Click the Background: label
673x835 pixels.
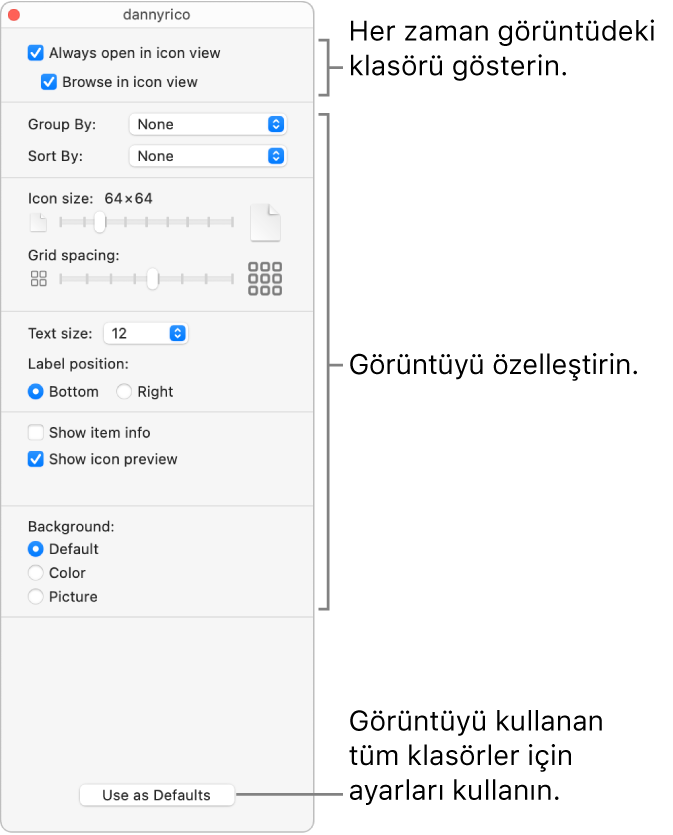pos(71,527)
